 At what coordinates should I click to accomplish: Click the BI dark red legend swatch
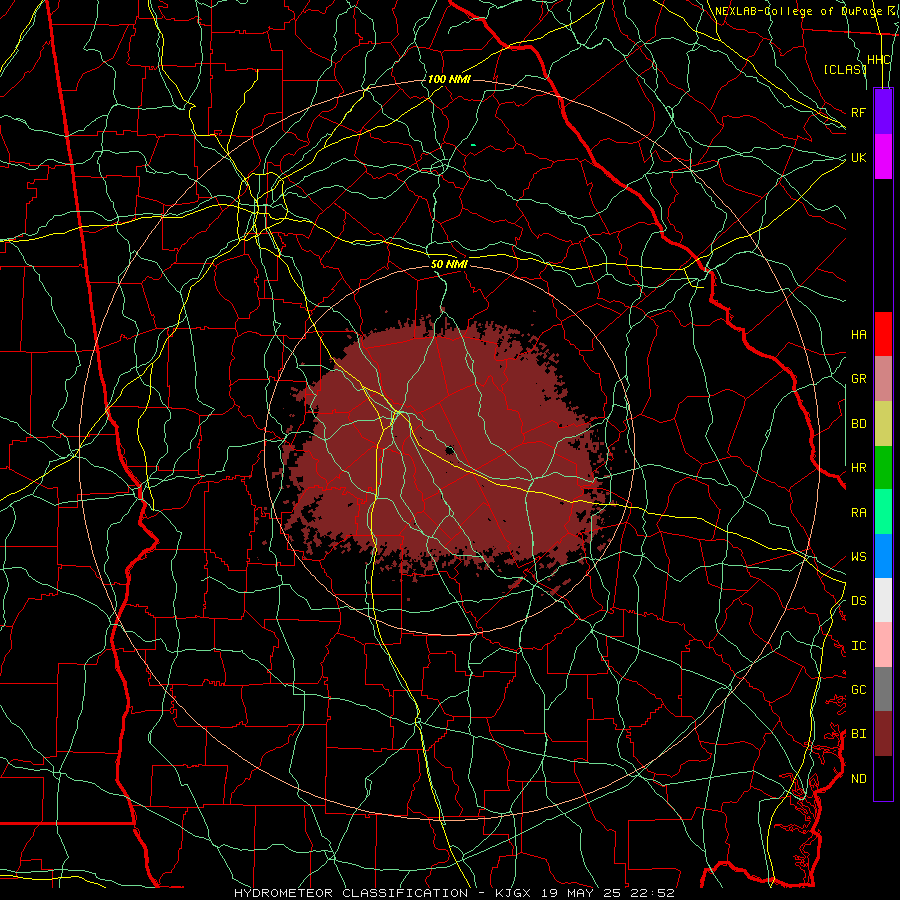(883, 734)
